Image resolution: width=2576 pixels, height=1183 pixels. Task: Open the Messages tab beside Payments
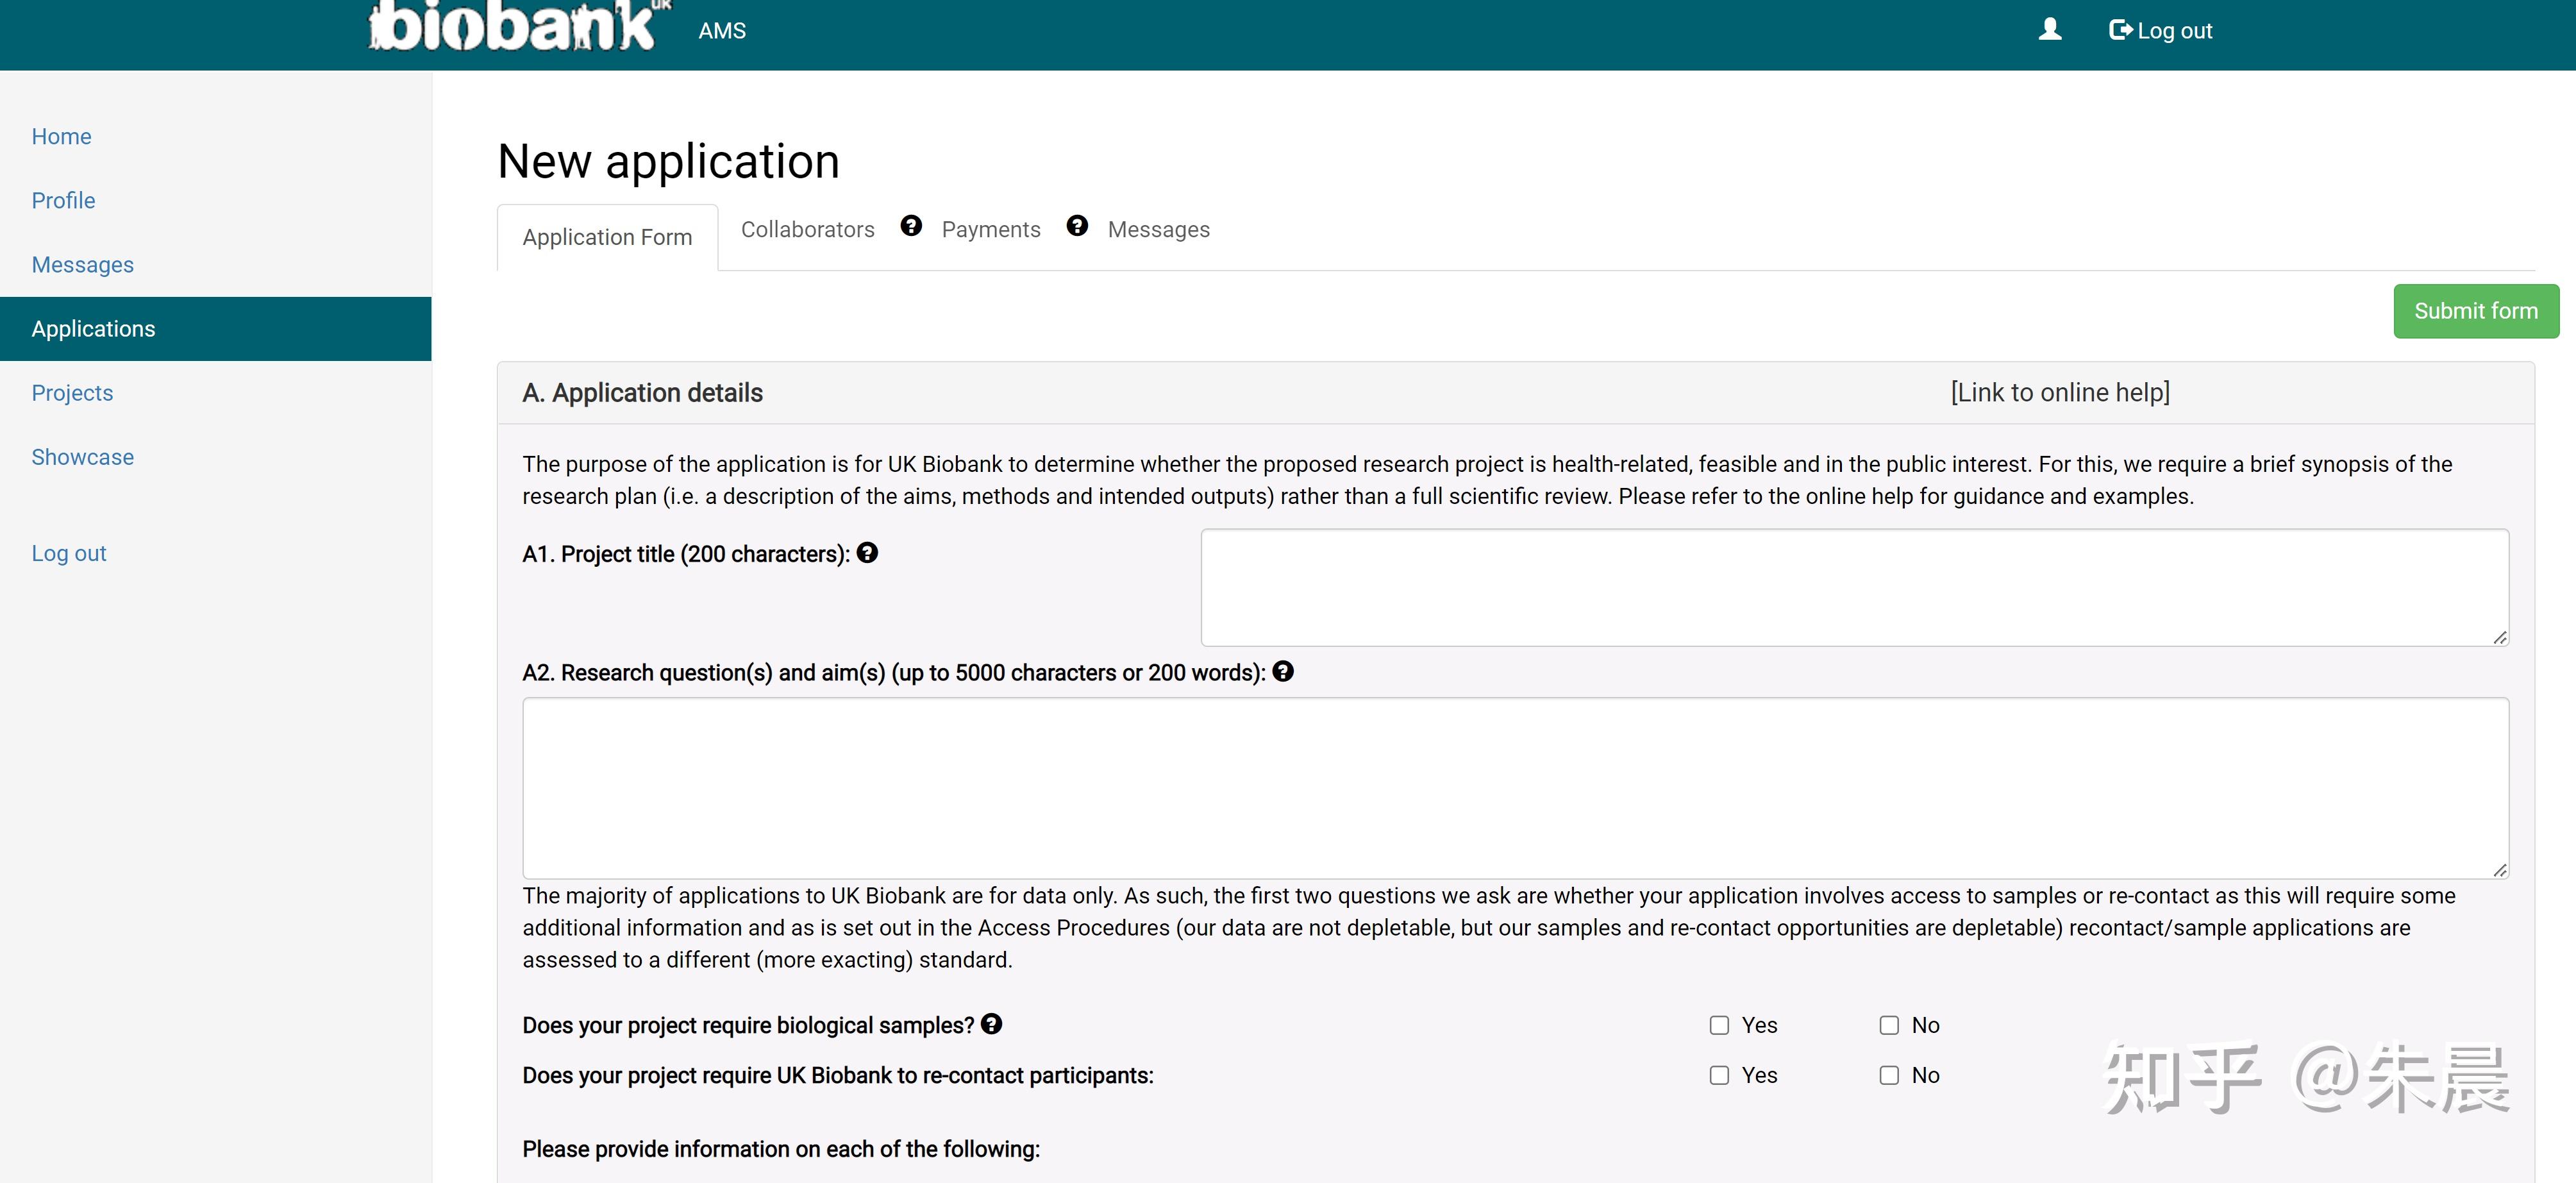click(1158, 230)
